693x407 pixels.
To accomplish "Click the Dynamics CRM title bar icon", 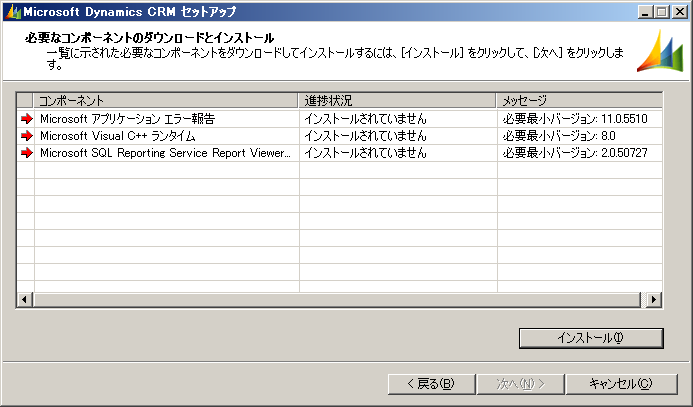I will click(12, 11).
